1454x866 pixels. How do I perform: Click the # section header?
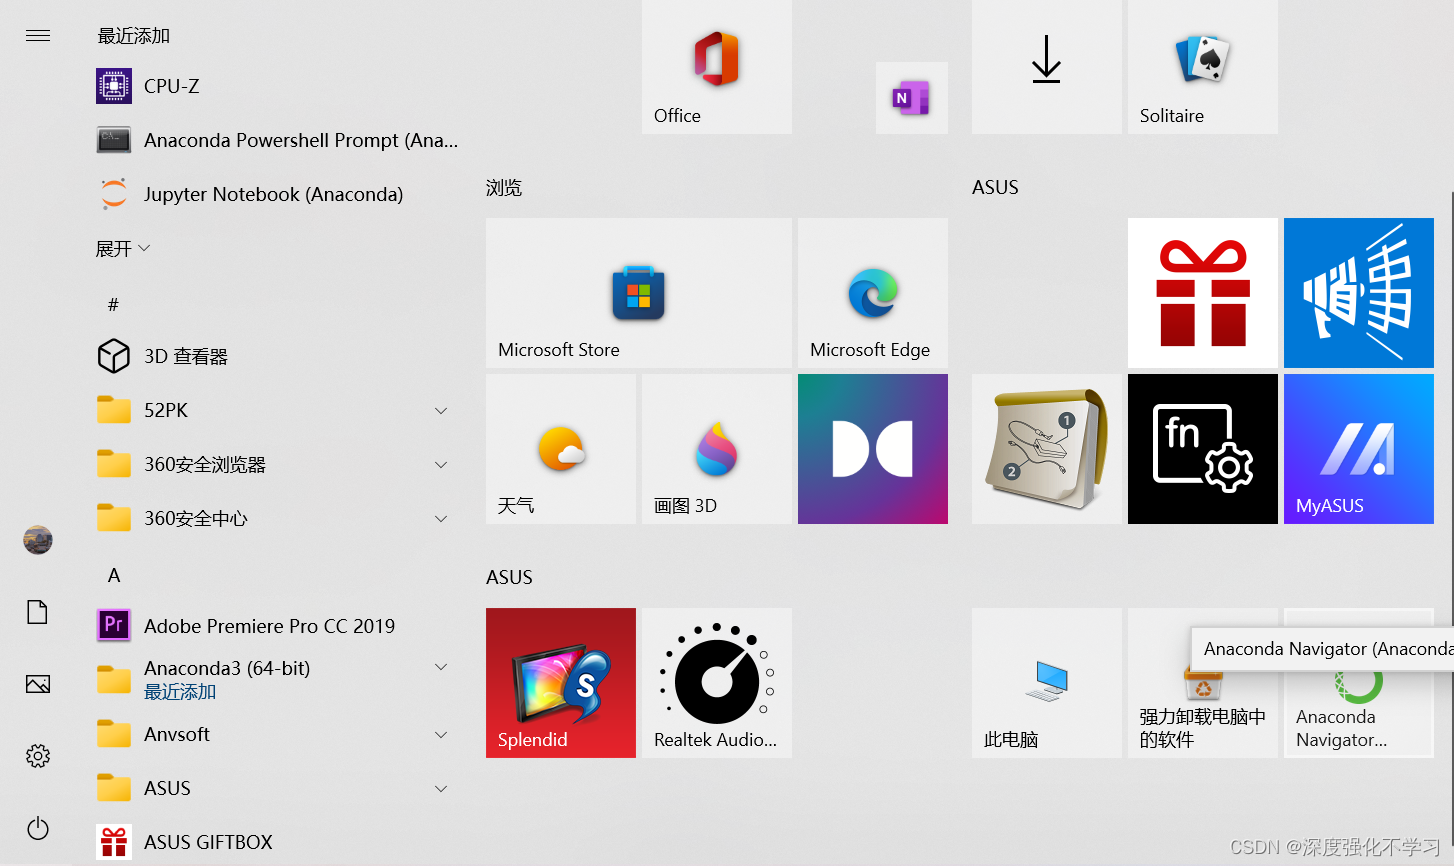[x=113, y=304]
